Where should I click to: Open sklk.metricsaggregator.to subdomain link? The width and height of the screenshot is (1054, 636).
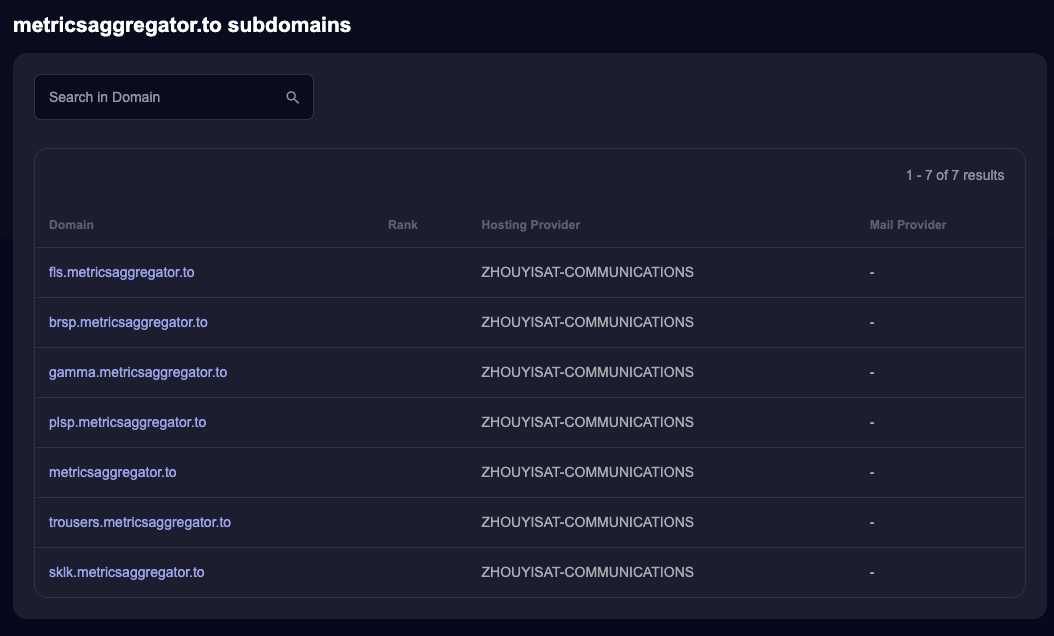(126, 572)
